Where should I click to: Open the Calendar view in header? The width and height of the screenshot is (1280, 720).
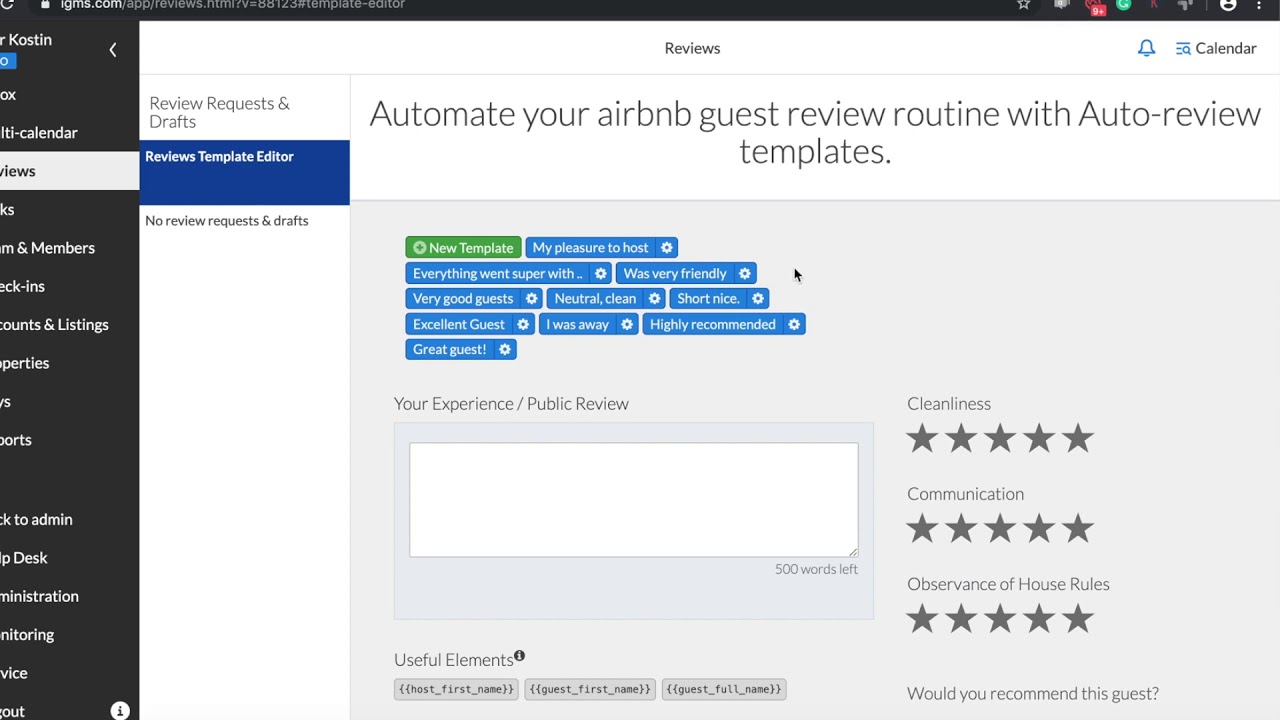click(1216, 48)
